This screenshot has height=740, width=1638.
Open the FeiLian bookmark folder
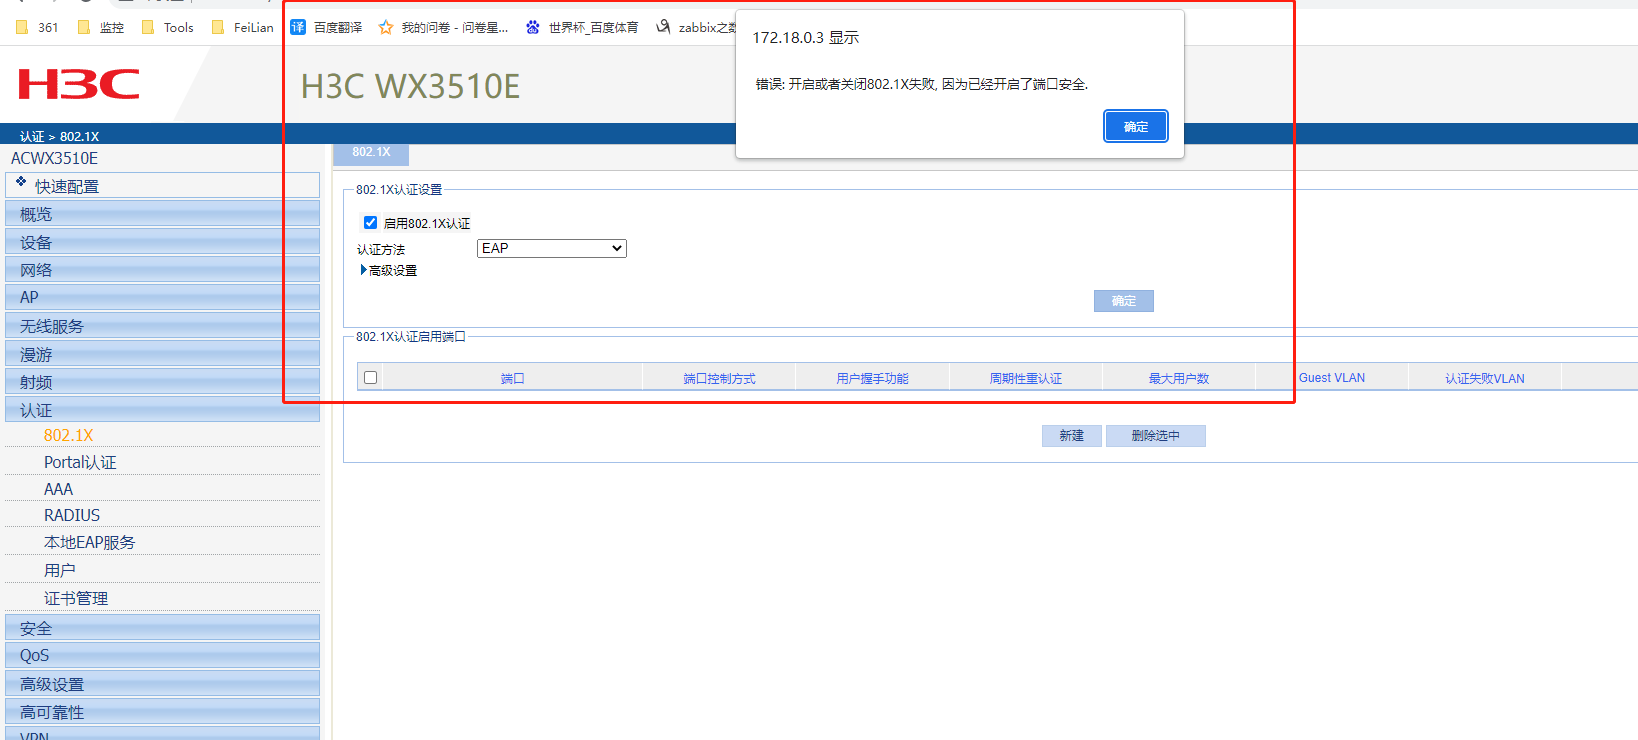click(x=242, y=27)
